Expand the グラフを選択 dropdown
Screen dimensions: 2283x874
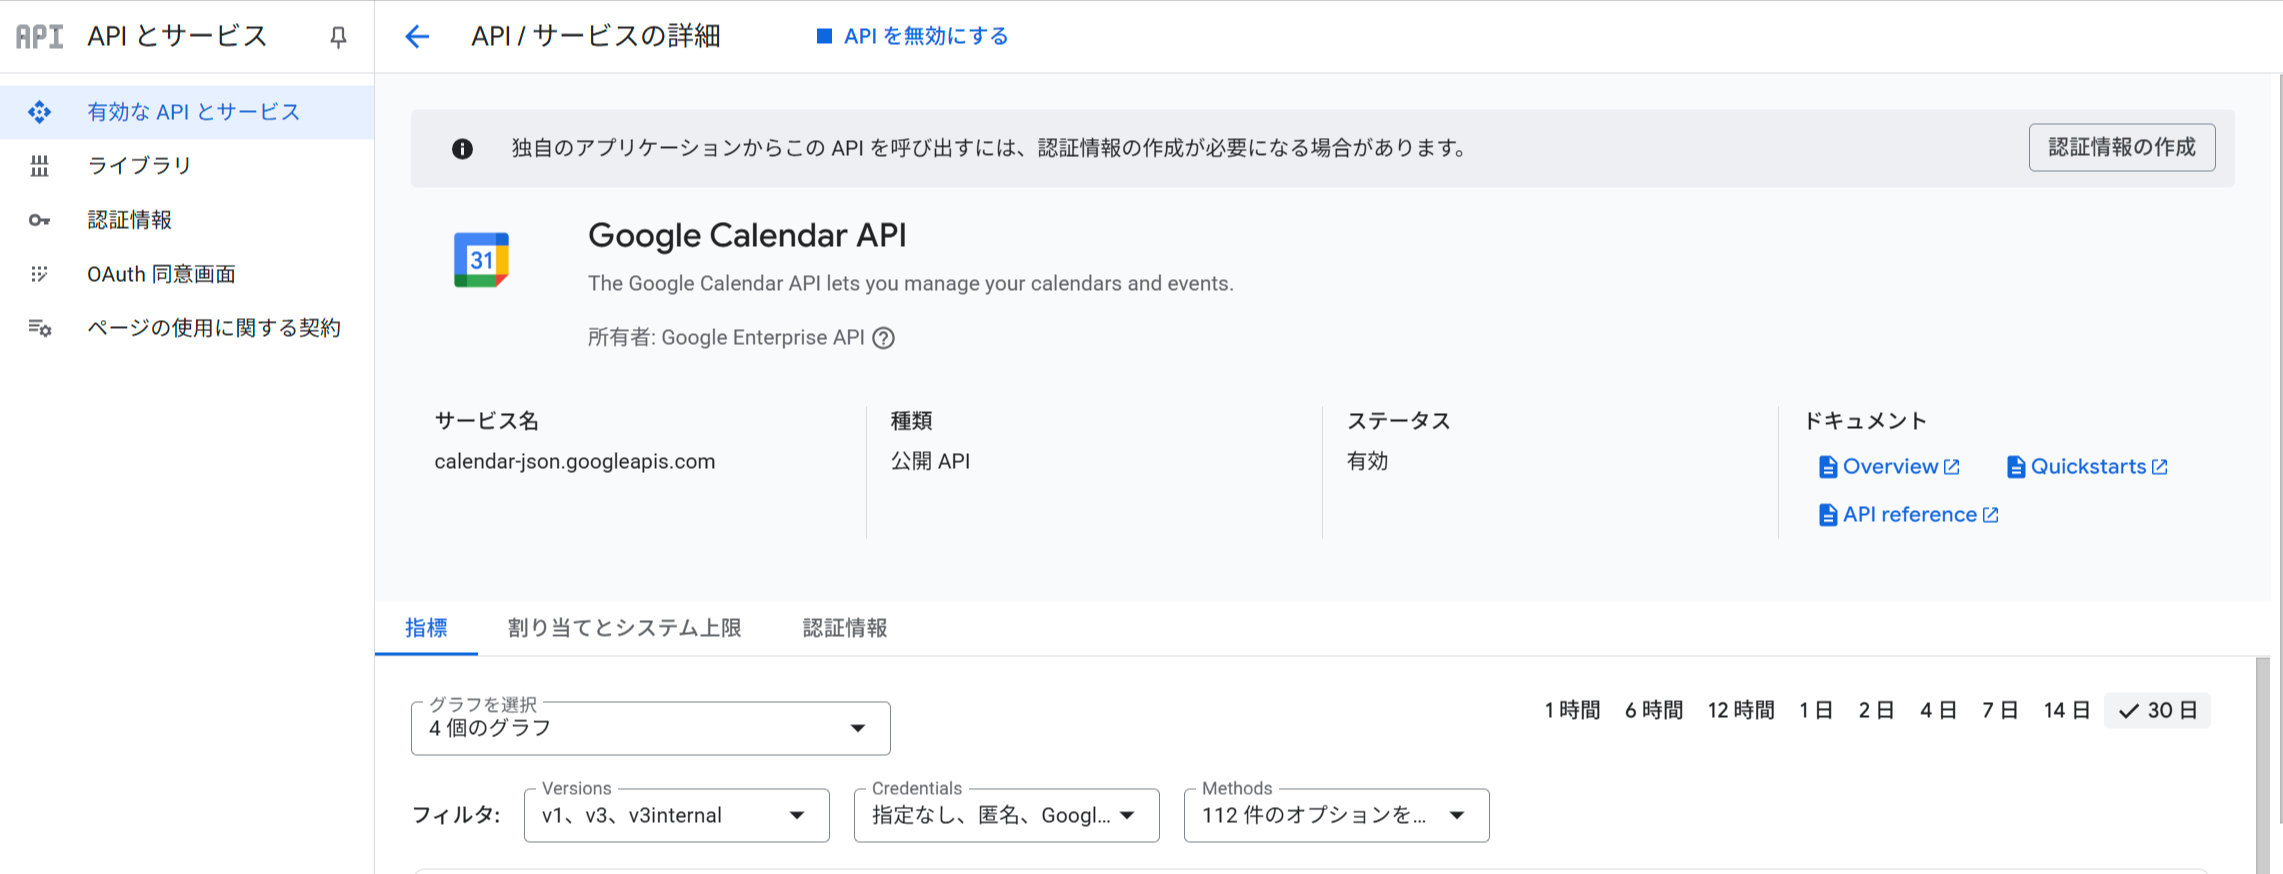tap(650, 728)
